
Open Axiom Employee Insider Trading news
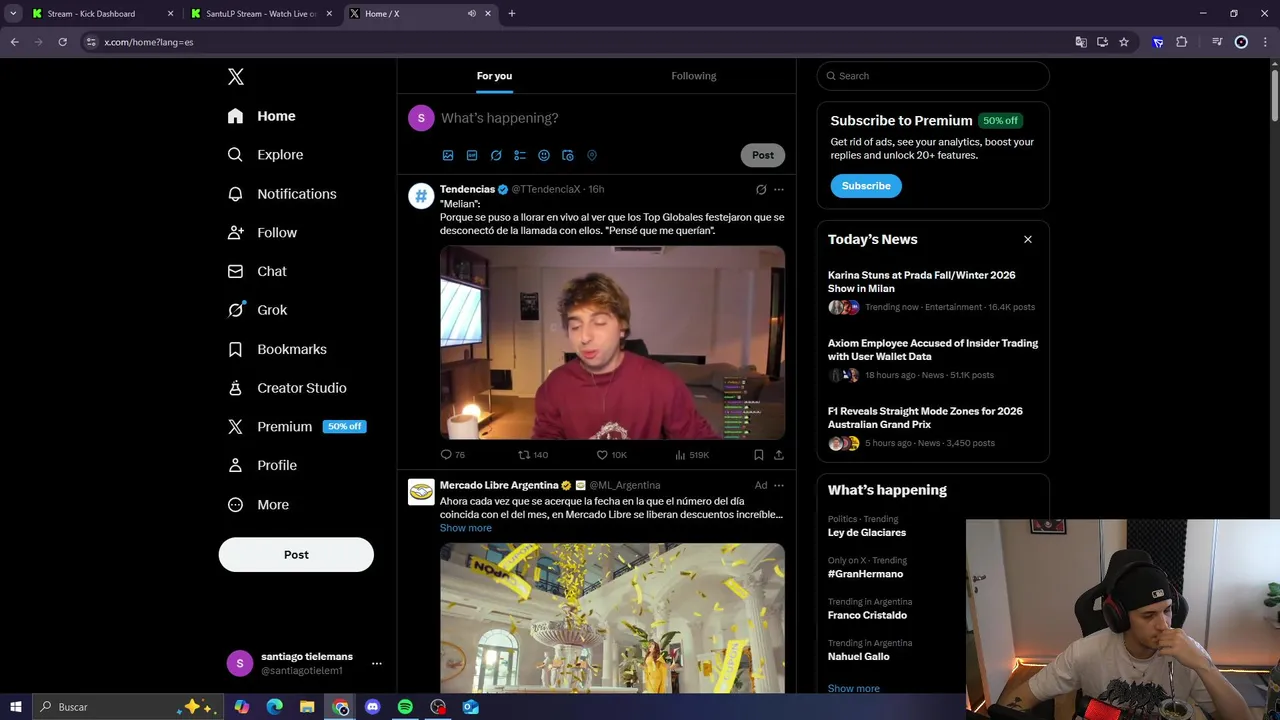pos(933,359)
